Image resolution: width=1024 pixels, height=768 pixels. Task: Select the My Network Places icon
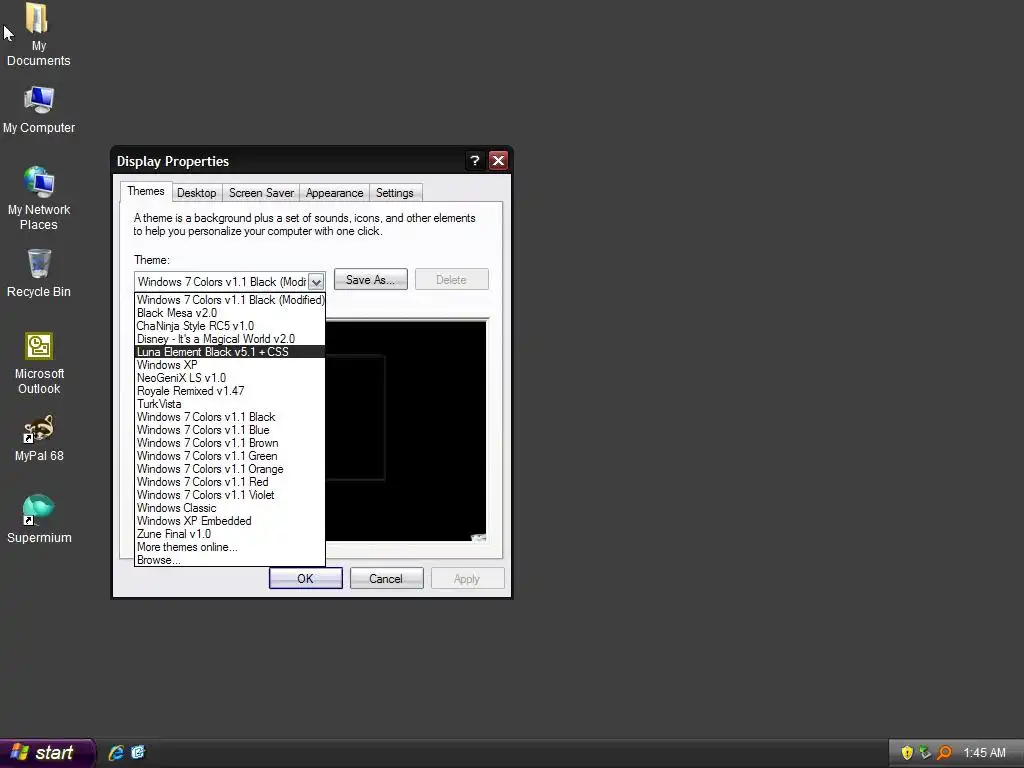point(39,198)
